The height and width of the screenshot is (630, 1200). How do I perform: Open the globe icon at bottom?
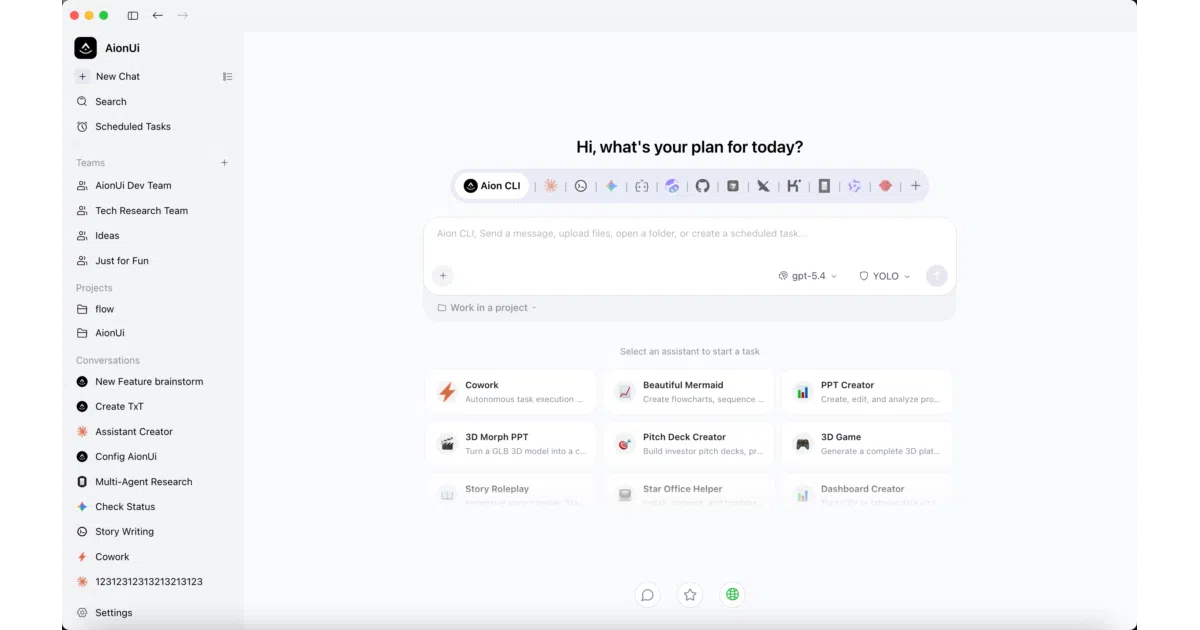coord(732,595)
